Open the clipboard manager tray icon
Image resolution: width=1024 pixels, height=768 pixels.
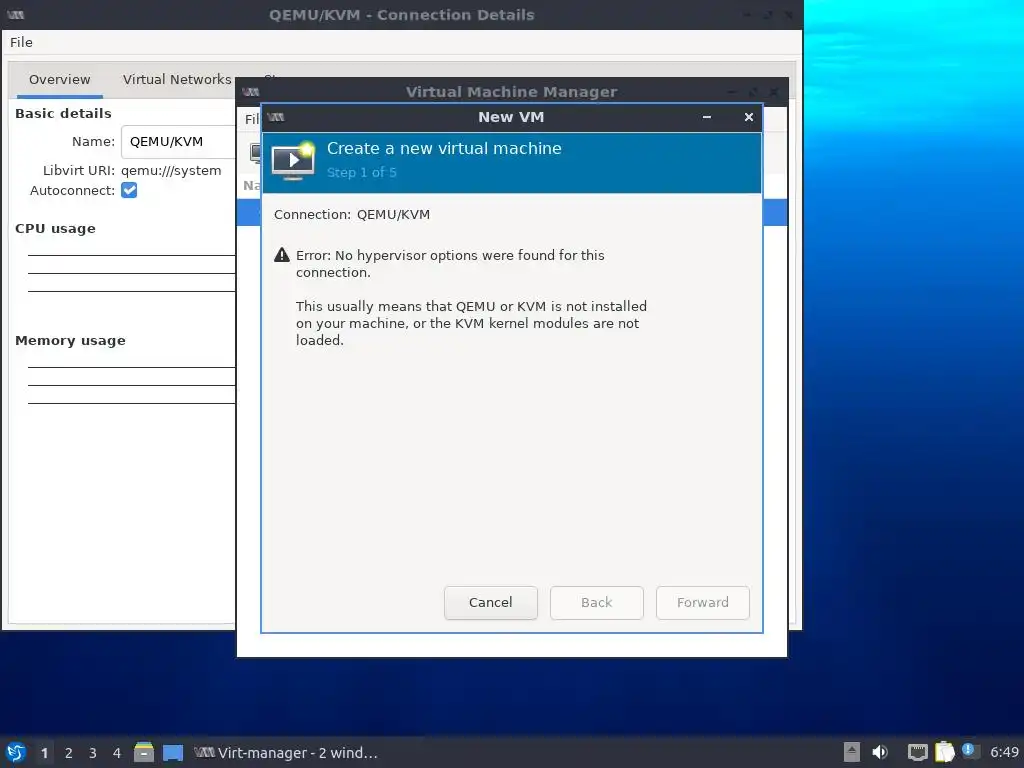coord(944,752)
